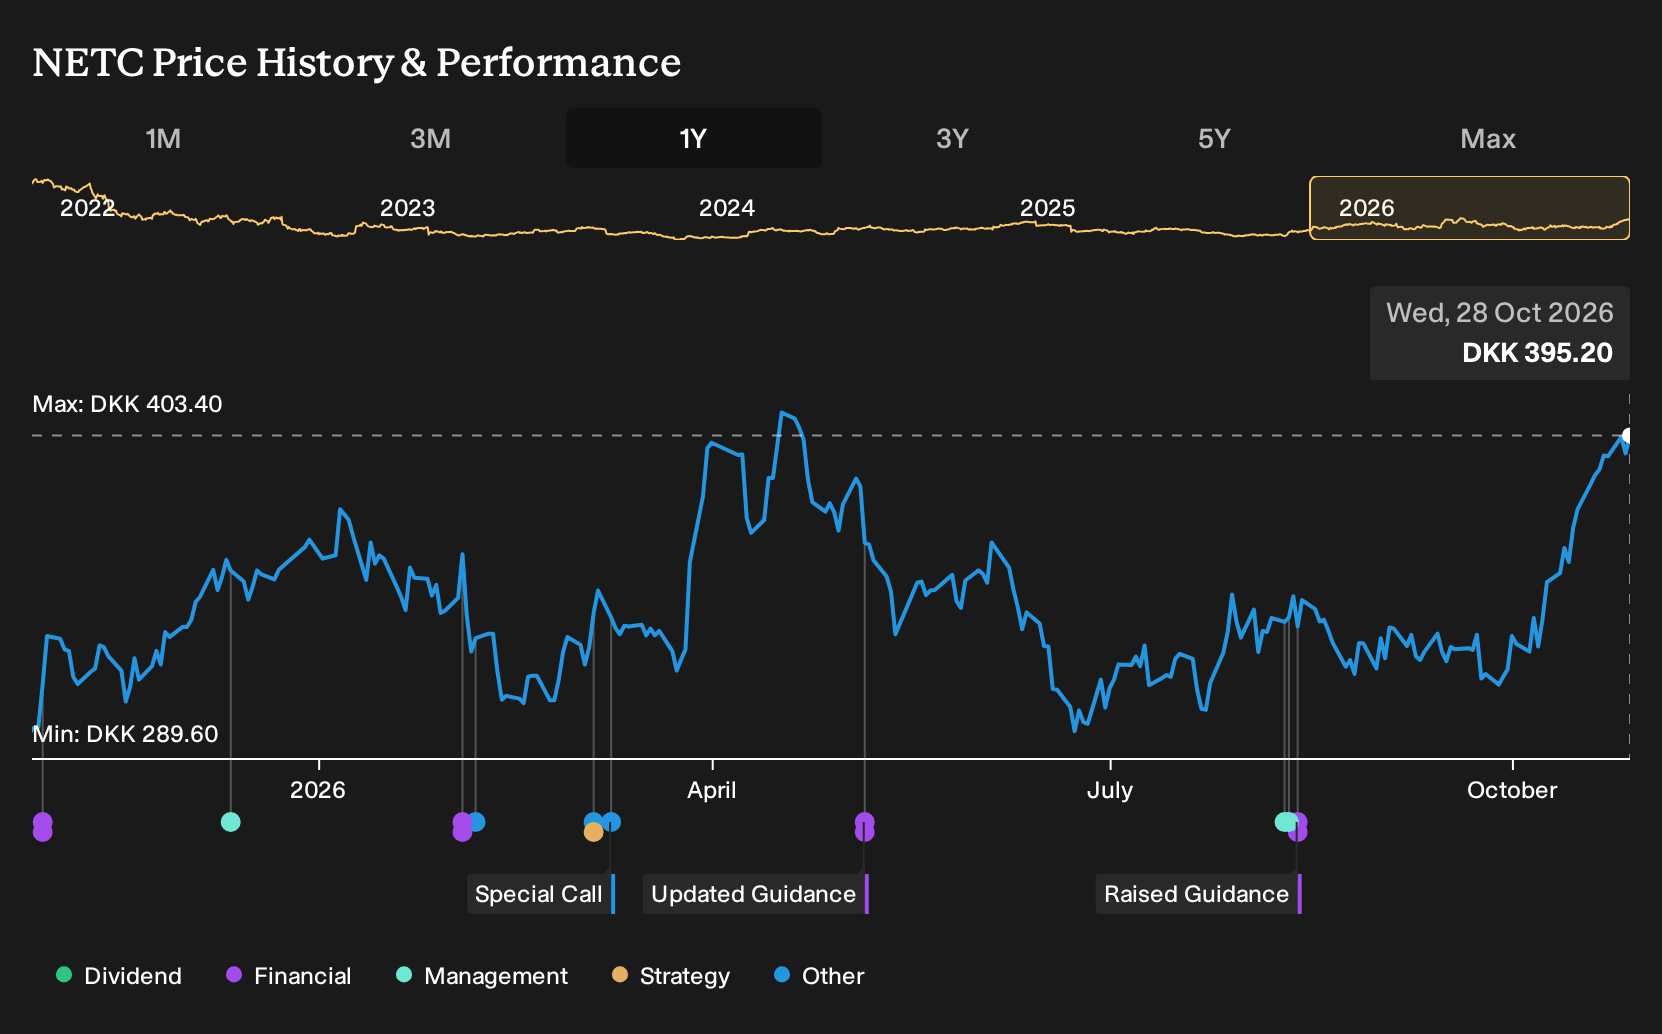Switch to the 3M range tab
The image size is (1662, 1034).
430,138
